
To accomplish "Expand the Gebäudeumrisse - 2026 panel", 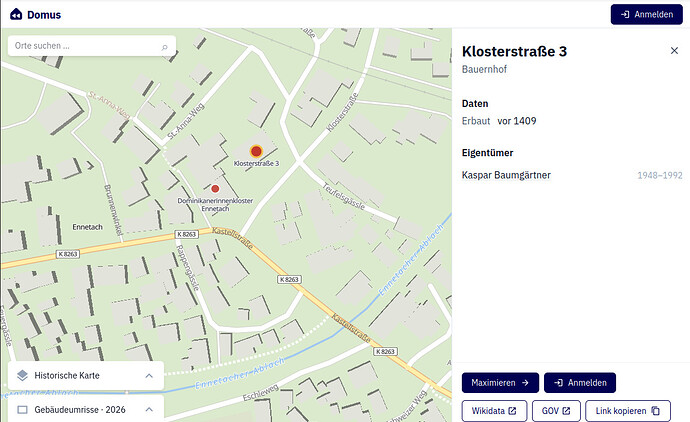I will [x=149, y=410].
